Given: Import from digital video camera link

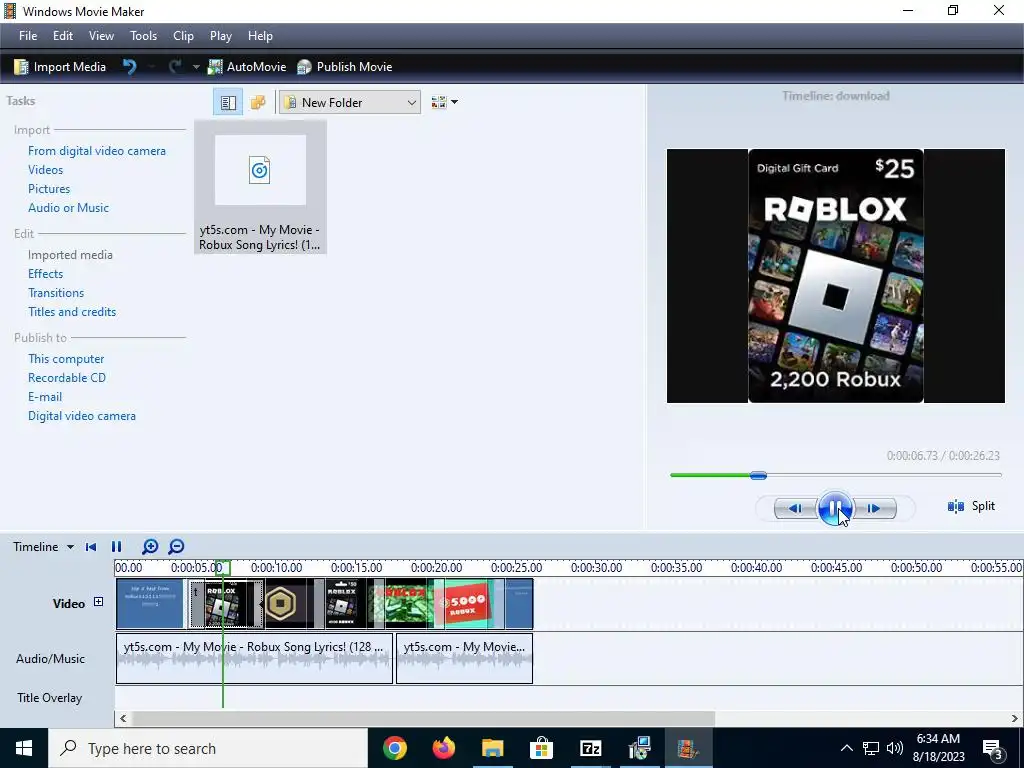Looking at the screenshot, I should 97,151.
